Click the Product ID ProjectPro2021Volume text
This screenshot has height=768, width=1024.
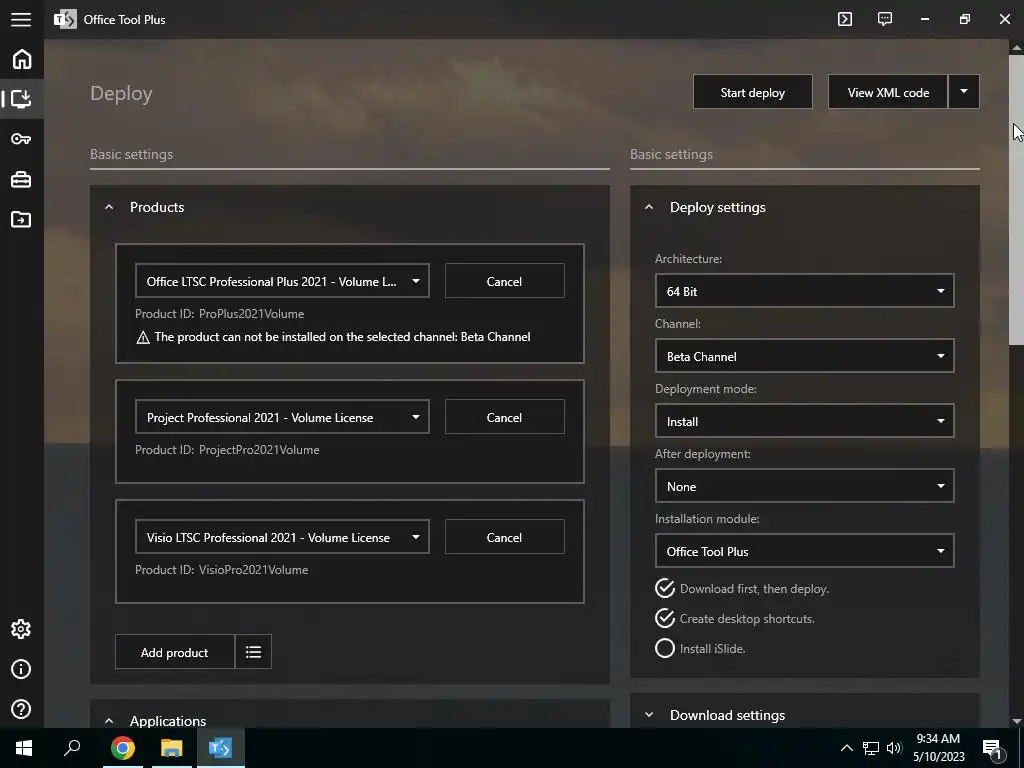coord(227,449)
